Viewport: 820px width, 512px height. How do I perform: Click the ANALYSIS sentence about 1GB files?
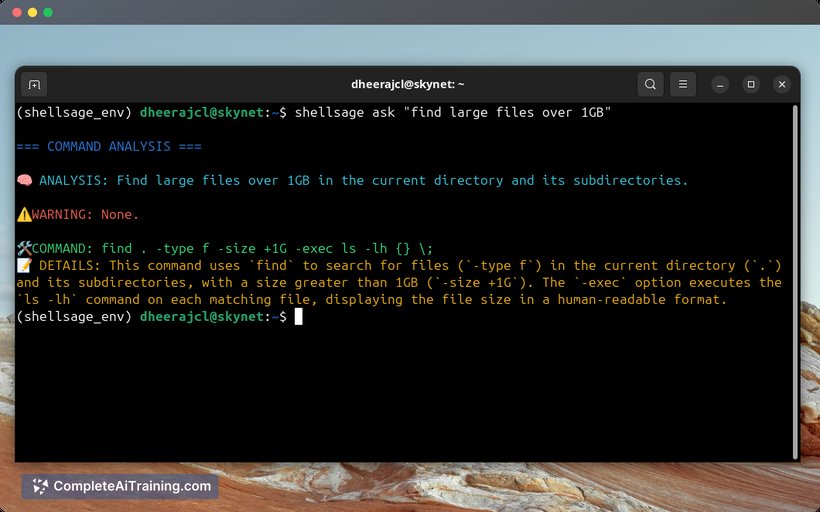pyautogui.click(x=402, y=180)
